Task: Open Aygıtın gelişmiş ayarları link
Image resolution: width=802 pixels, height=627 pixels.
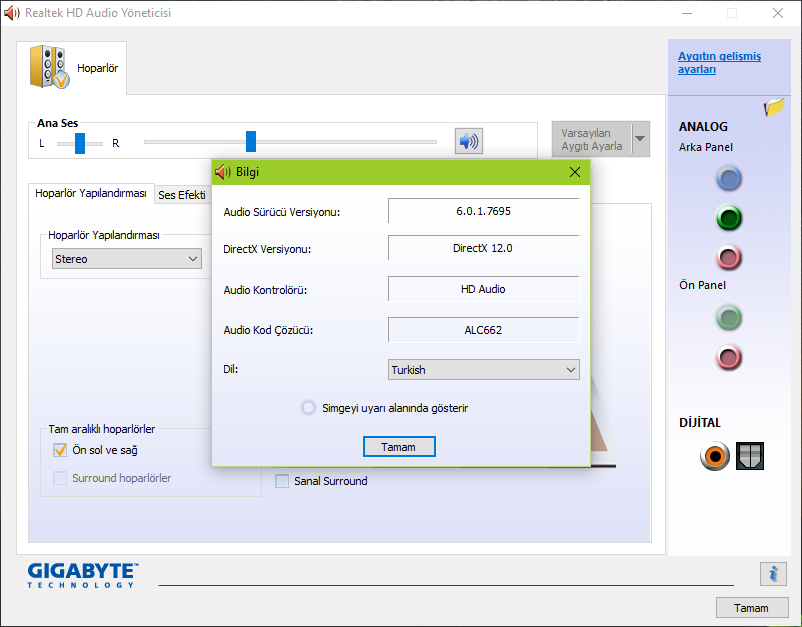Action: click(x=719, y=63)
